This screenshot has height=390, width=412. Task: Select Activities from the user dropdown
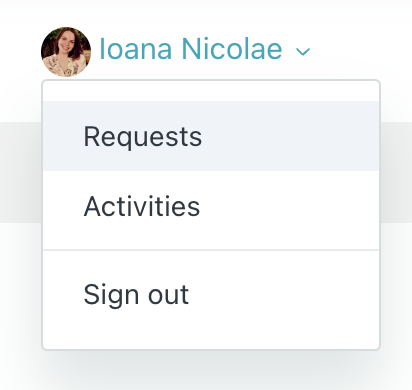(x=211, y=206)
